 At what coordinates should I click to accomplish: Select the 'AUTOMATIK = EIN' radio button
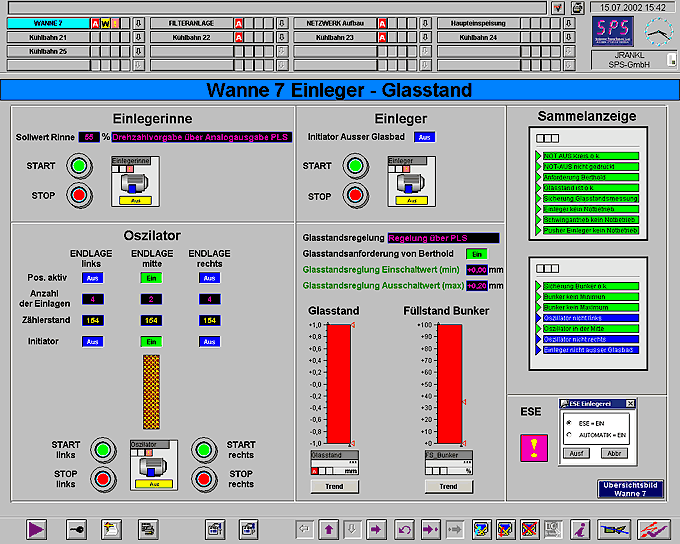click(569, 434)
